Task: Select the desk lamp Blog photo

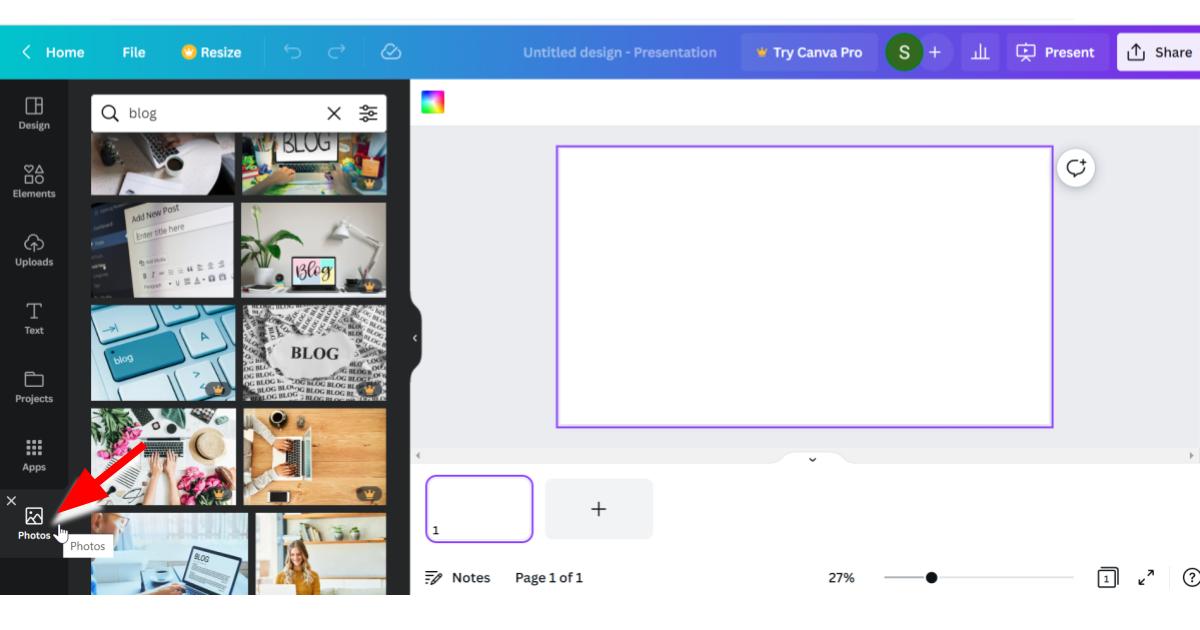Action: [313, 250]
